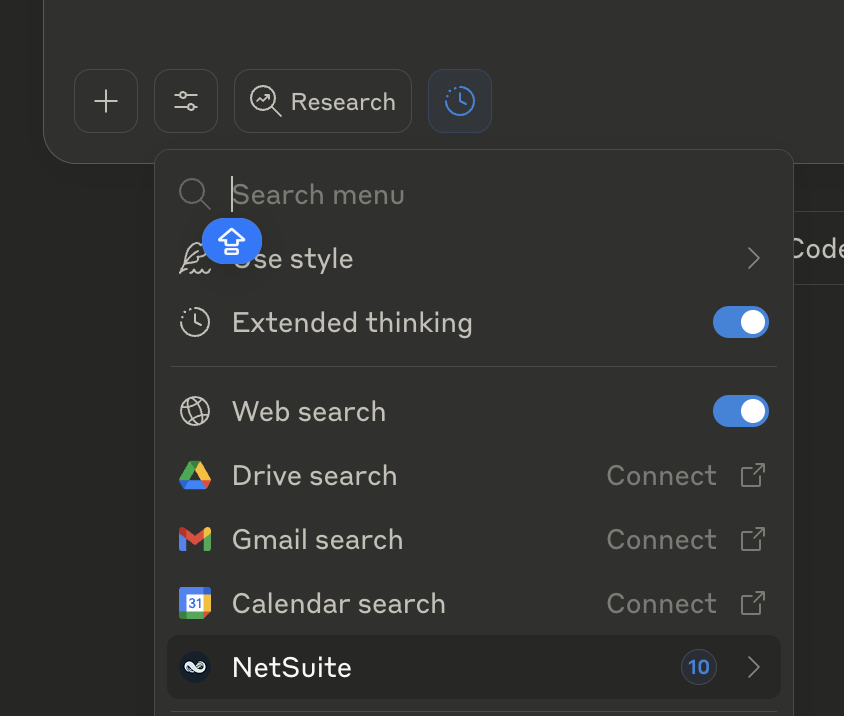
Task: Expand the NetSuite tools chevron
Action: click(754, 667)
